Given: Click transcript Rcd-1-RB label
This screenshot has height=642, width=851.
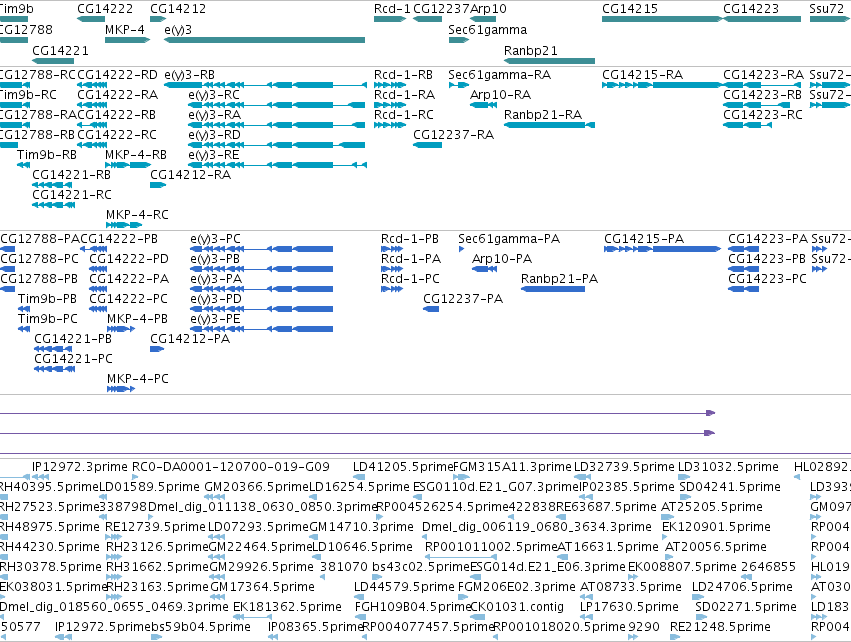Looking at the screenshot, I should pyautogui.click(x=403, y=74).
